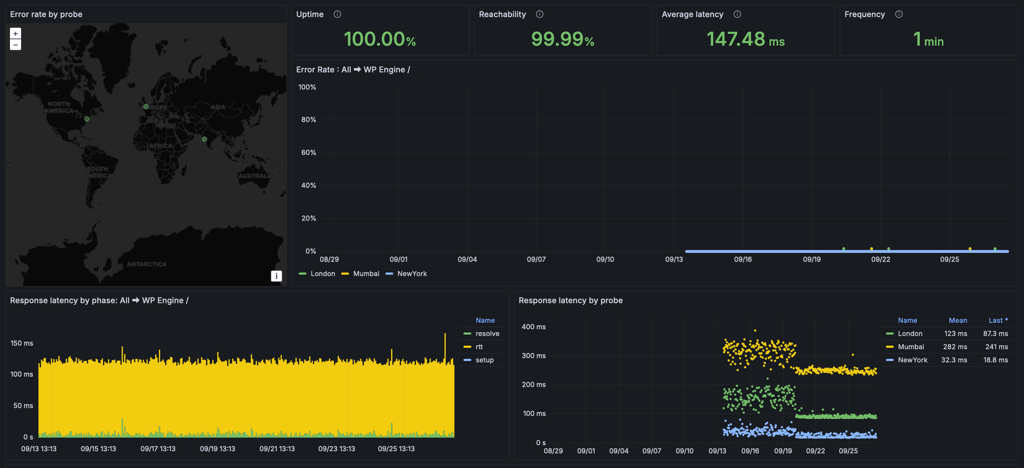This screenshot has width=1024, height=468.
Task: Click the 100% label on Error Rate axis
Action: 308,87
